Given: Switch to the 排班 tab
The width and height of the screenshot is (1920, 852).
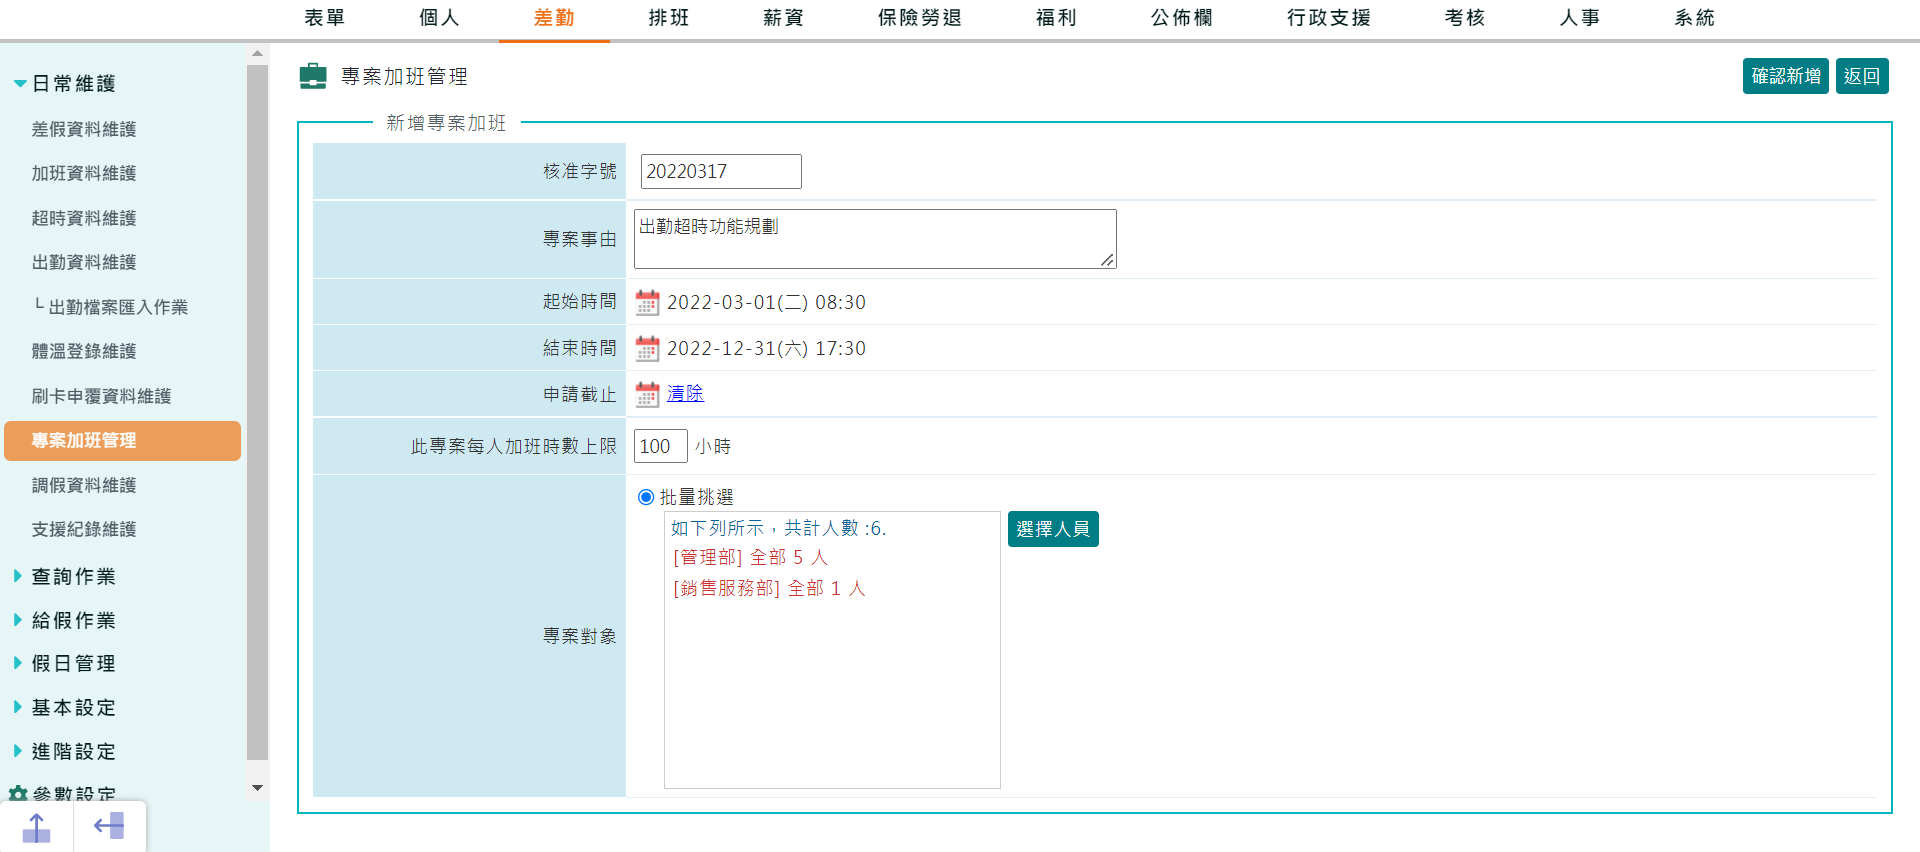Looking at the screenshot, I should (668, 18).
